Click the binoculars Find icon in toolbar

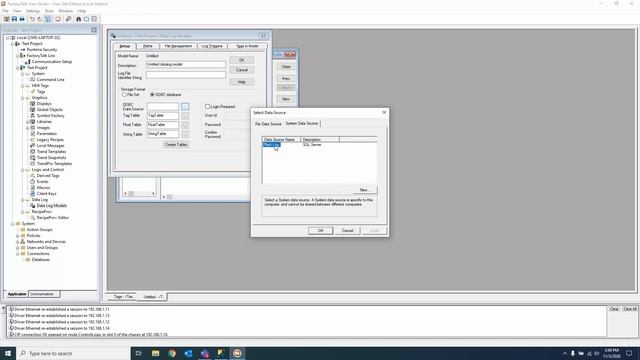pos(79,19)
